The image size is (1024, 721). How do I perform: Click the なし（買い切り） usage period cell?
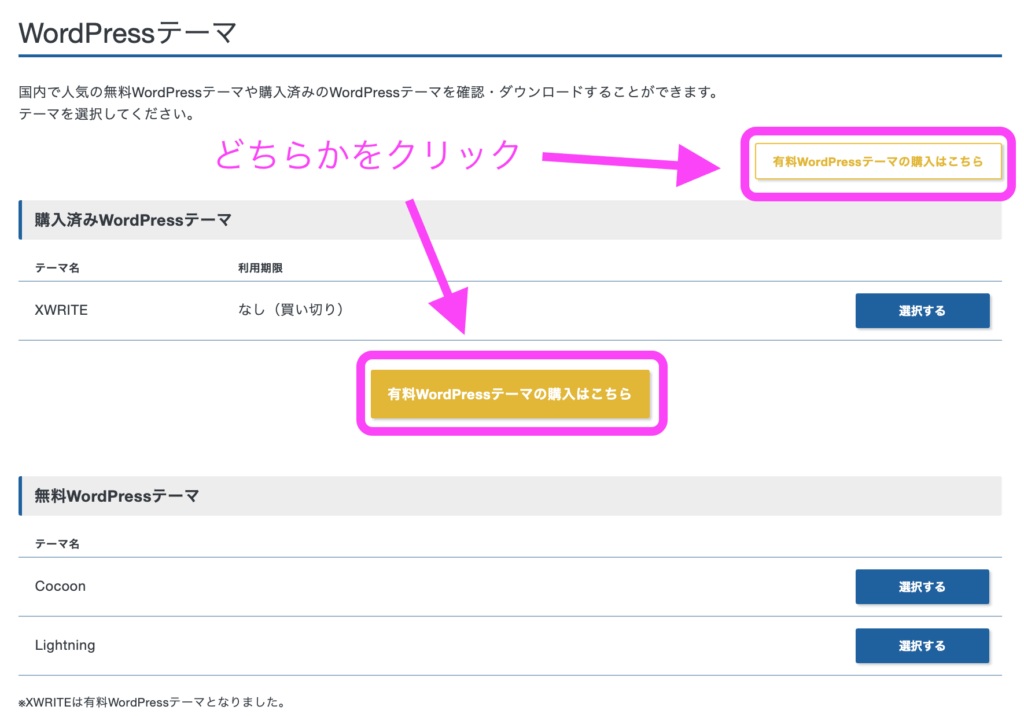click(x=291, y=310)
